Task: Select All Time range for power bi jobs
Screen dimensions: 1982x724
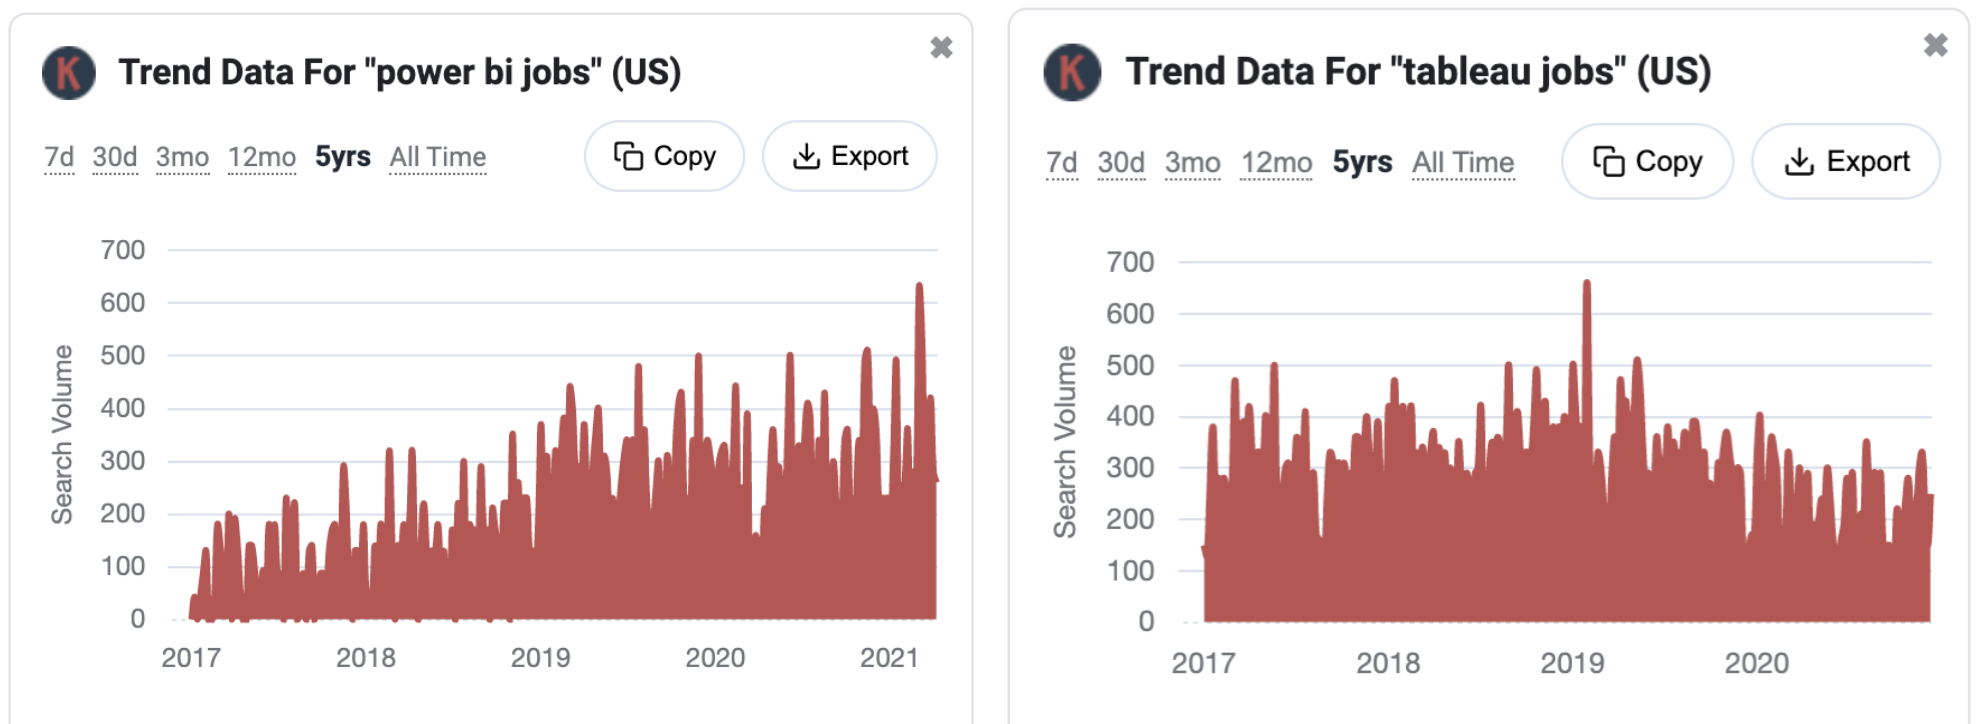Action: click(438, 157)
